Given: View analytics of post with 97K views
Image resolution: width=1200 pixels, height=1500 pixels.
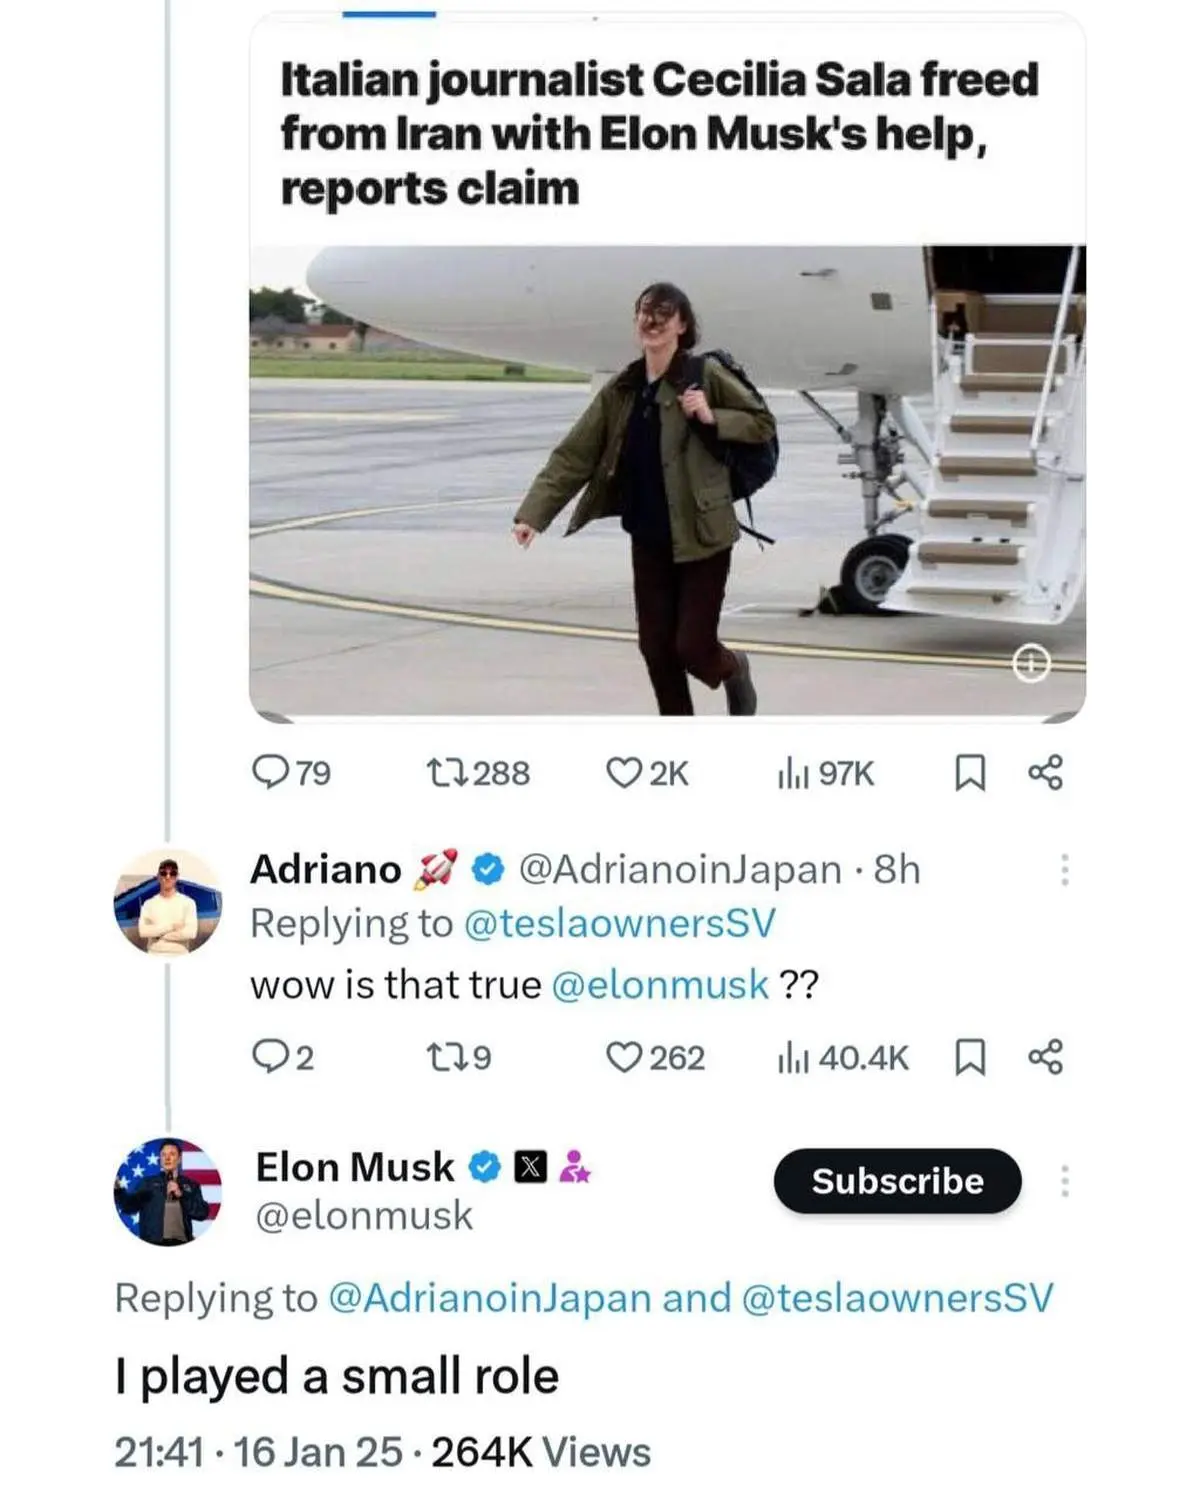Looking at the screenshot, I should (793, 772).
